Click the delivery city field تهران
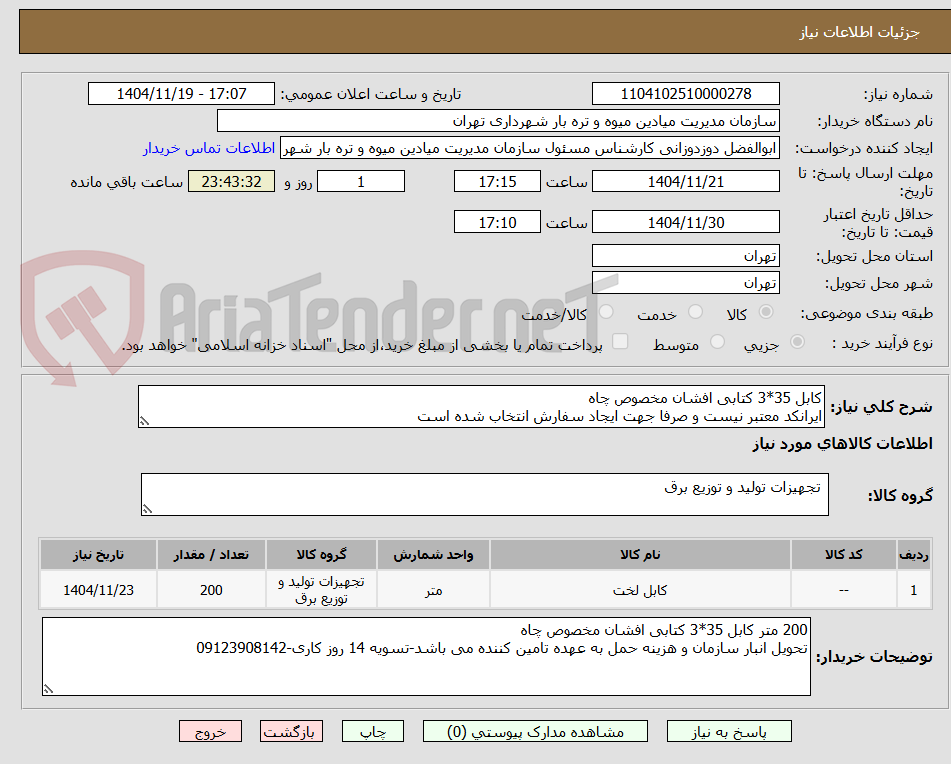Image resolution: width=951 pixels, height=764 pixels. [x=685, y=283]
